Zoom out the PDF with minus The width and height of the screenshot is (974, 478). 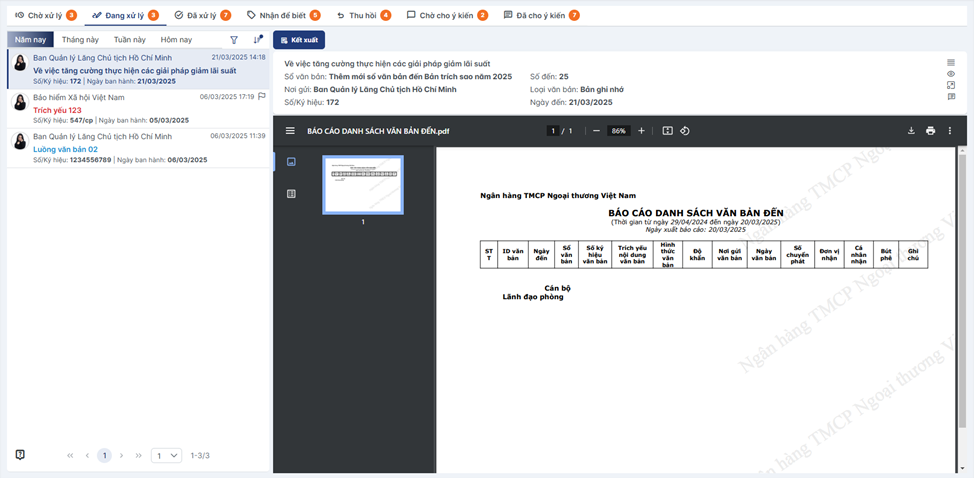pos(596,131)
